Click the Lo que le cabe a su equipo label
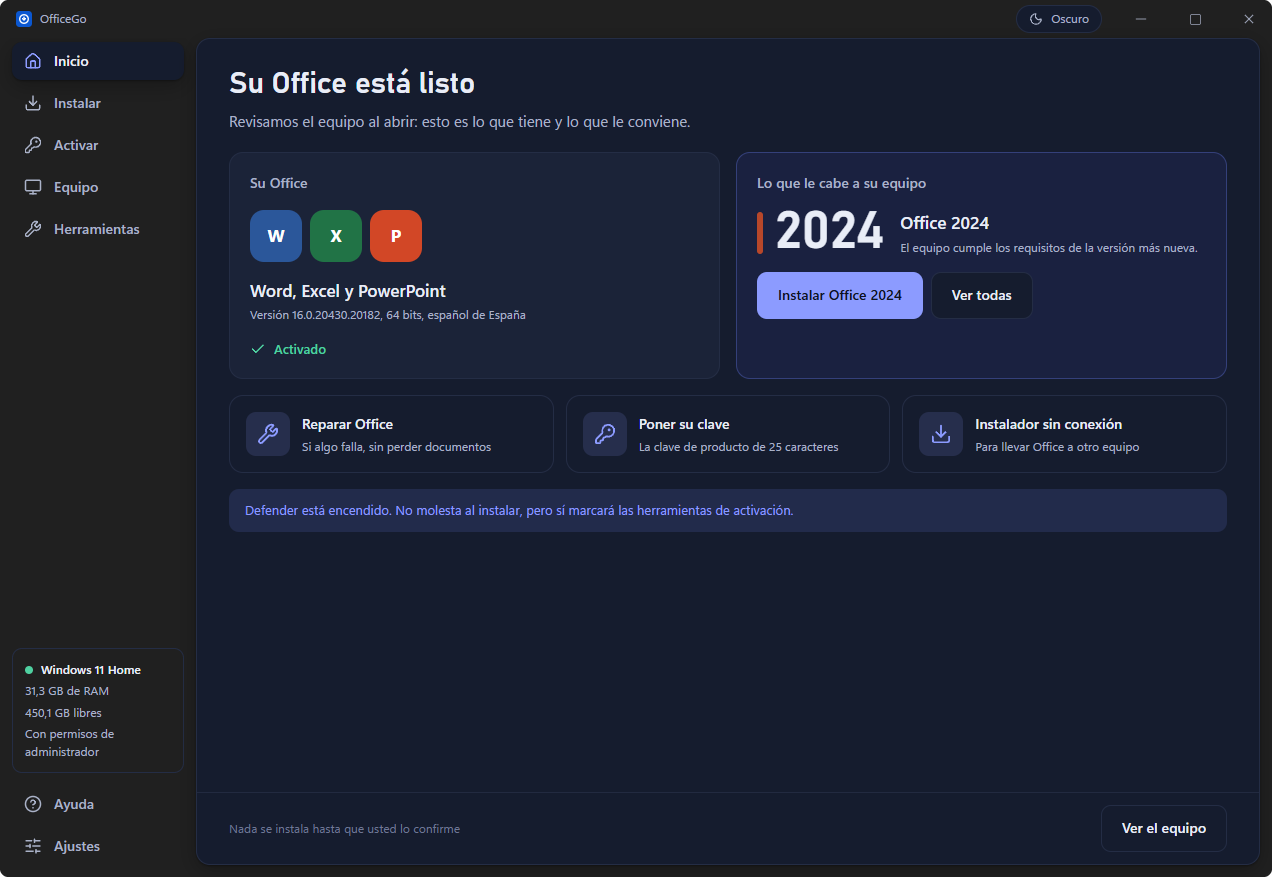The height and width of the screenshot is (877, 1272). tap(842, 183)
